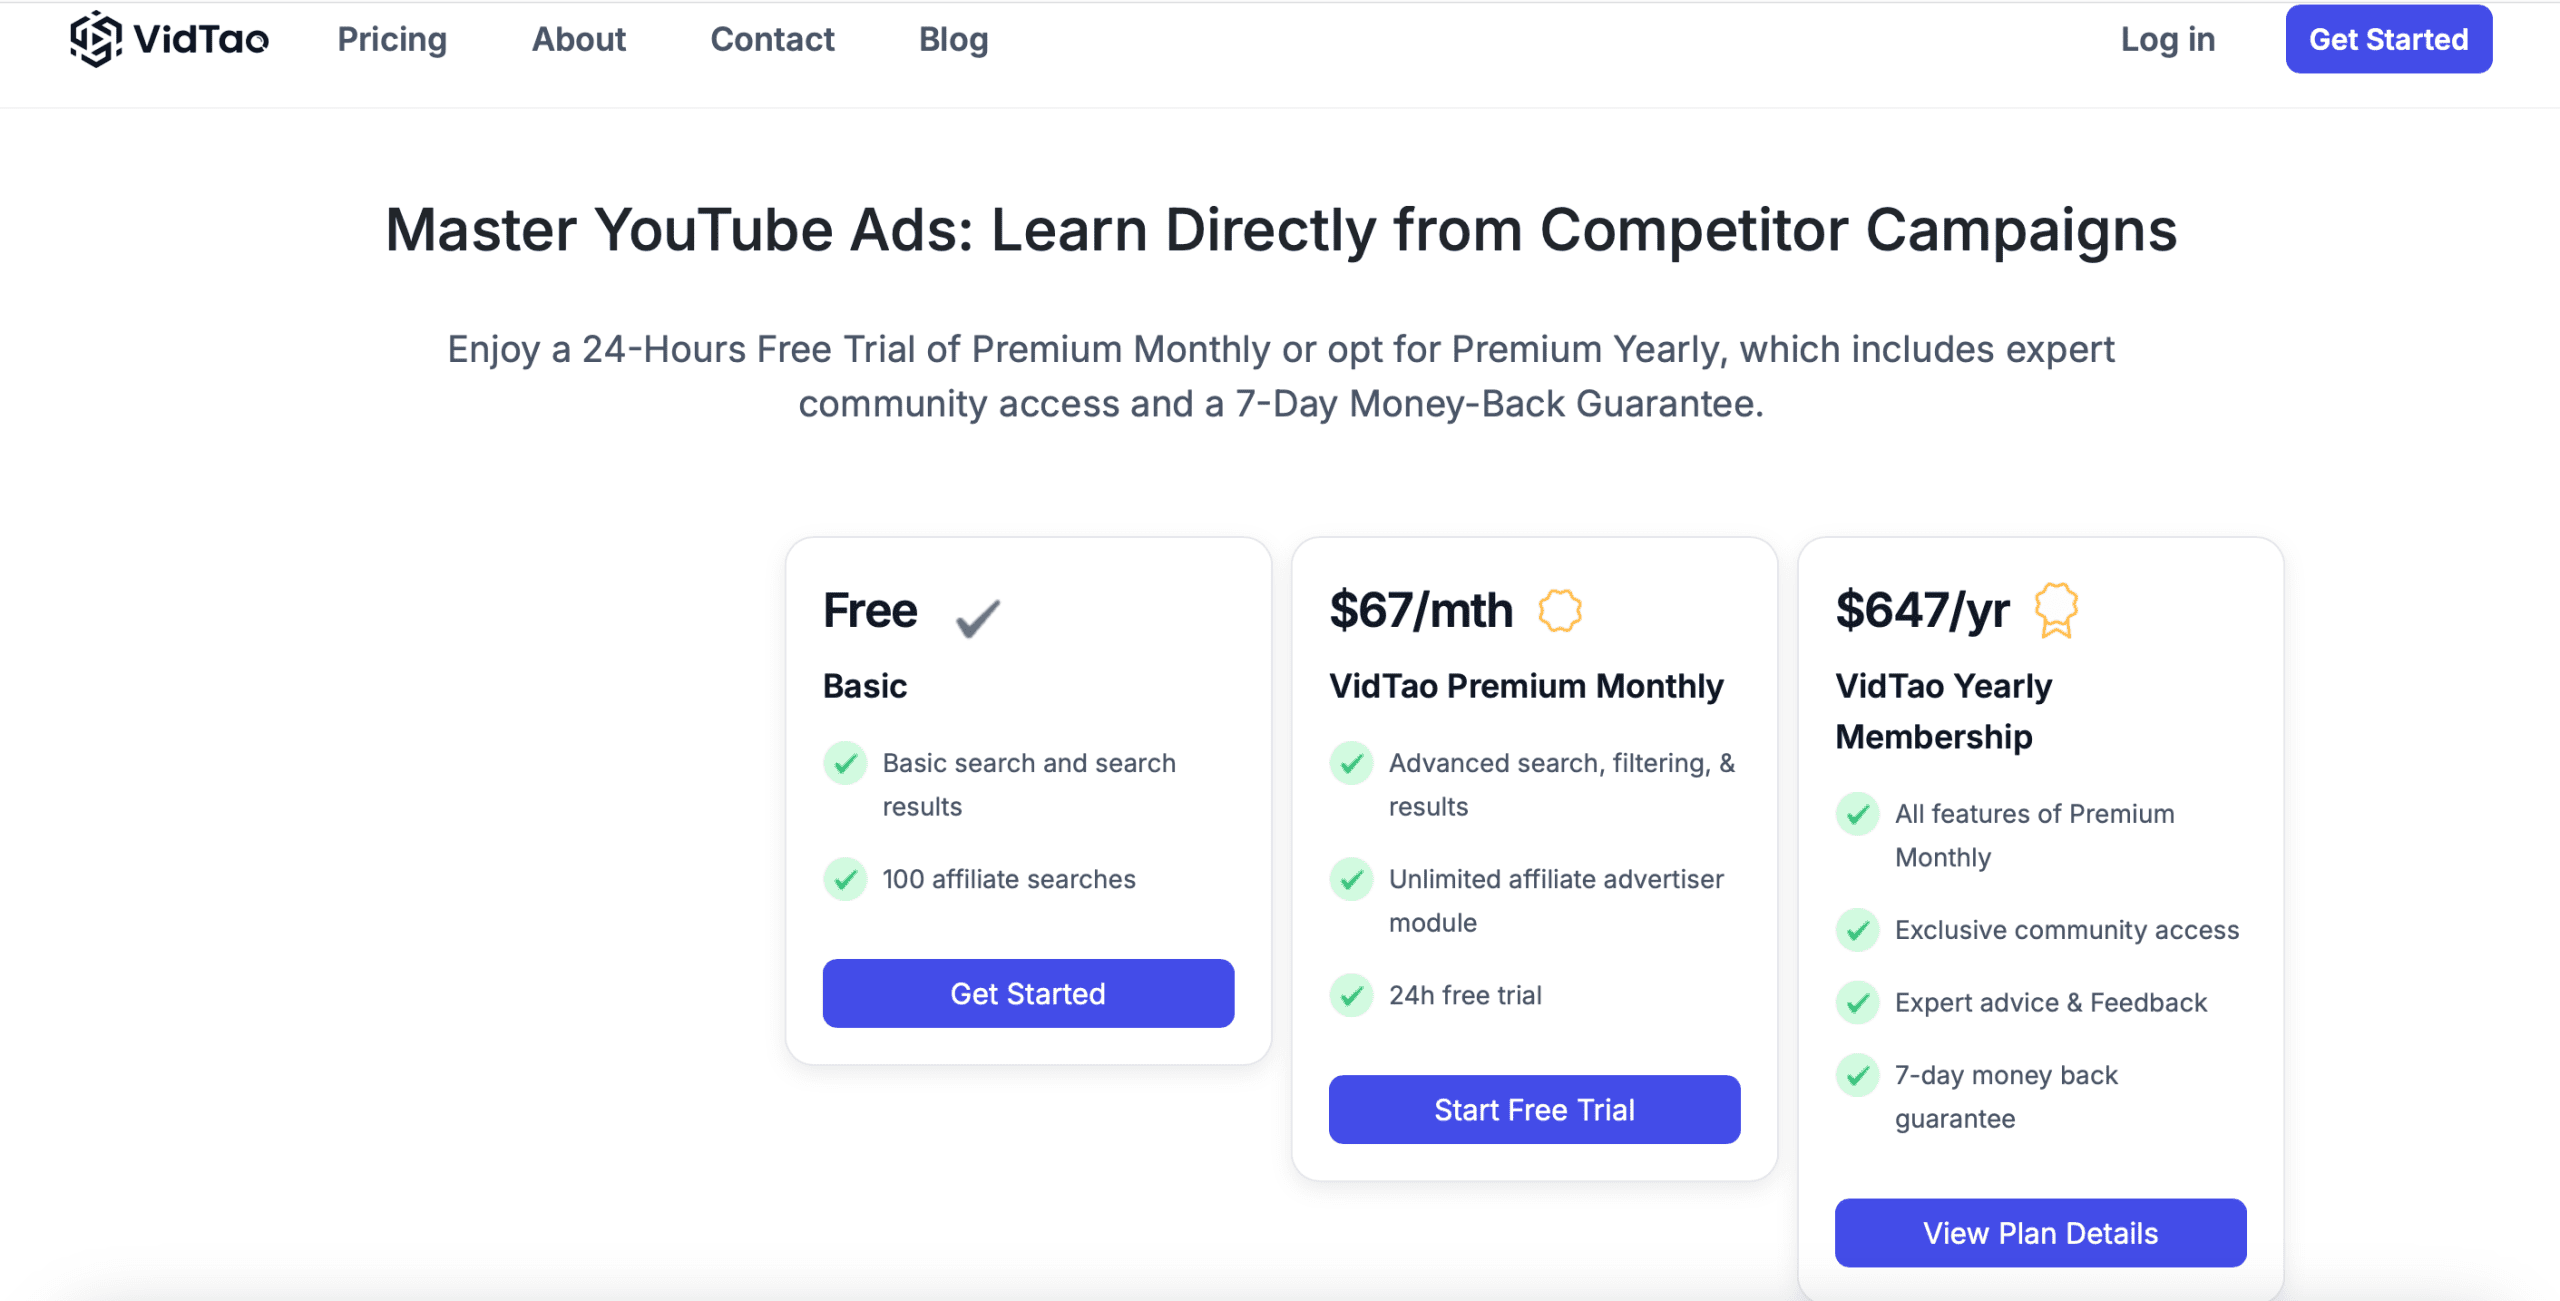Image resolution: width=2560 pixels, height=1301 pixels.
Task: Click green check next to Basic search
Action: pyautogui.click(x=845, y=764)
